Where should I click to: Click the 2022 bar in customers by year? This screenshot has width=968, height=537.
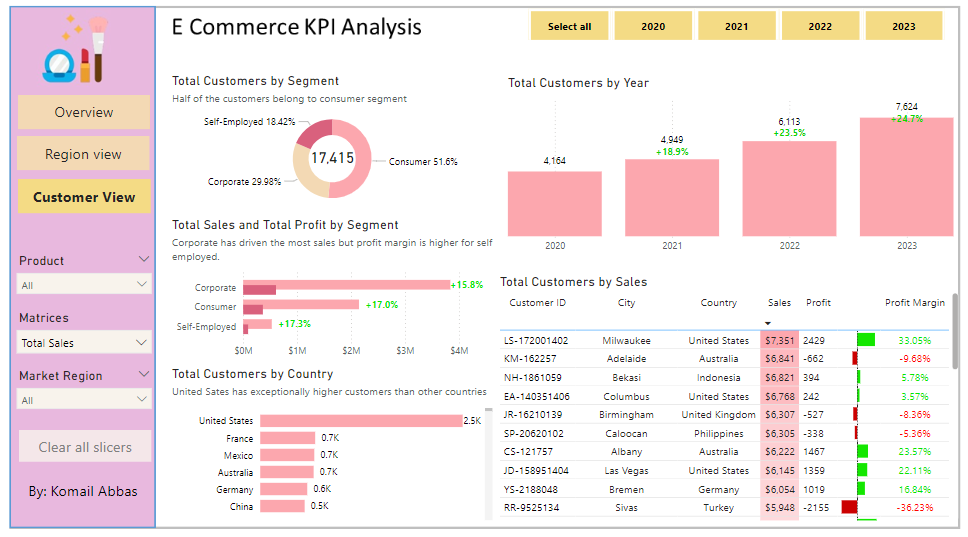coord(789,188)
